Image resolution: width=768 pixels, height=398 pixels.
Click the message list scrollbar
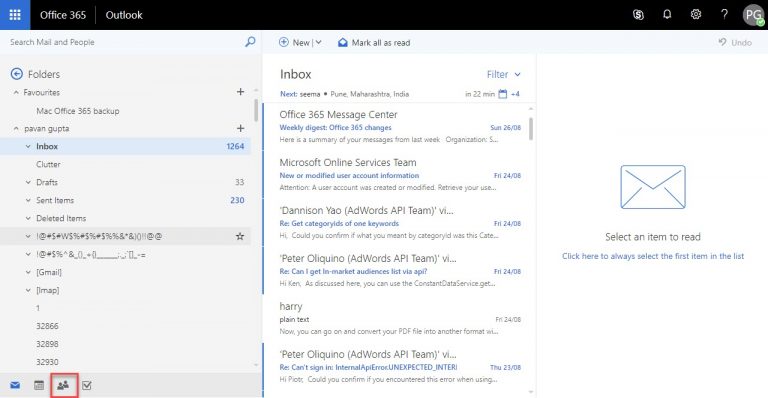(531, 129)
